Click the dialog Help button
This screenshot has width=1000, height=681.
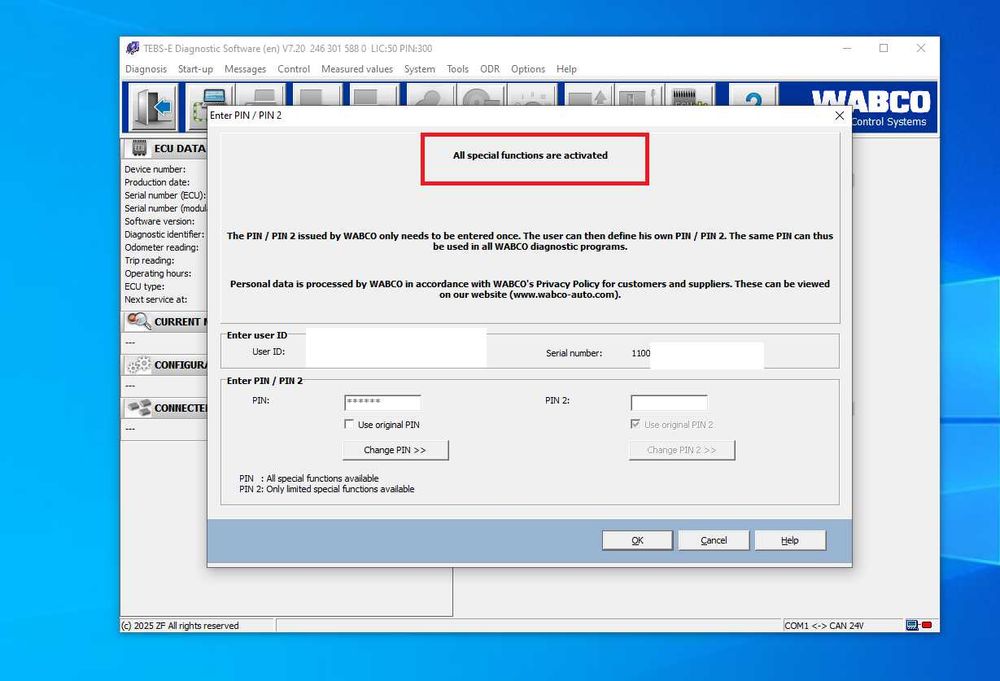790,540
